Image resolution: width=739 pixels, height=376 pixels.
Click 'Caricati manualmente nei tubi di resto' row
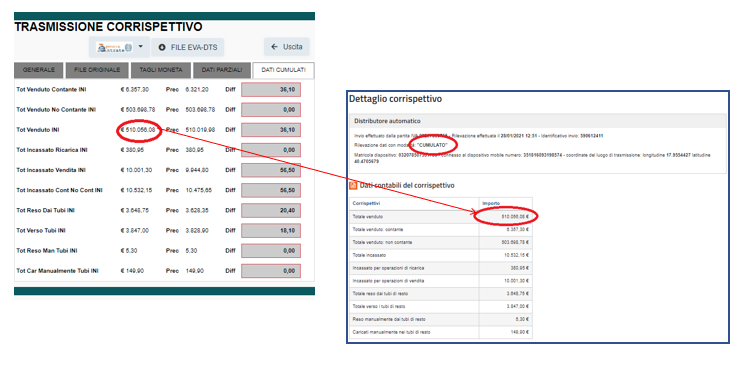(441, 332)
